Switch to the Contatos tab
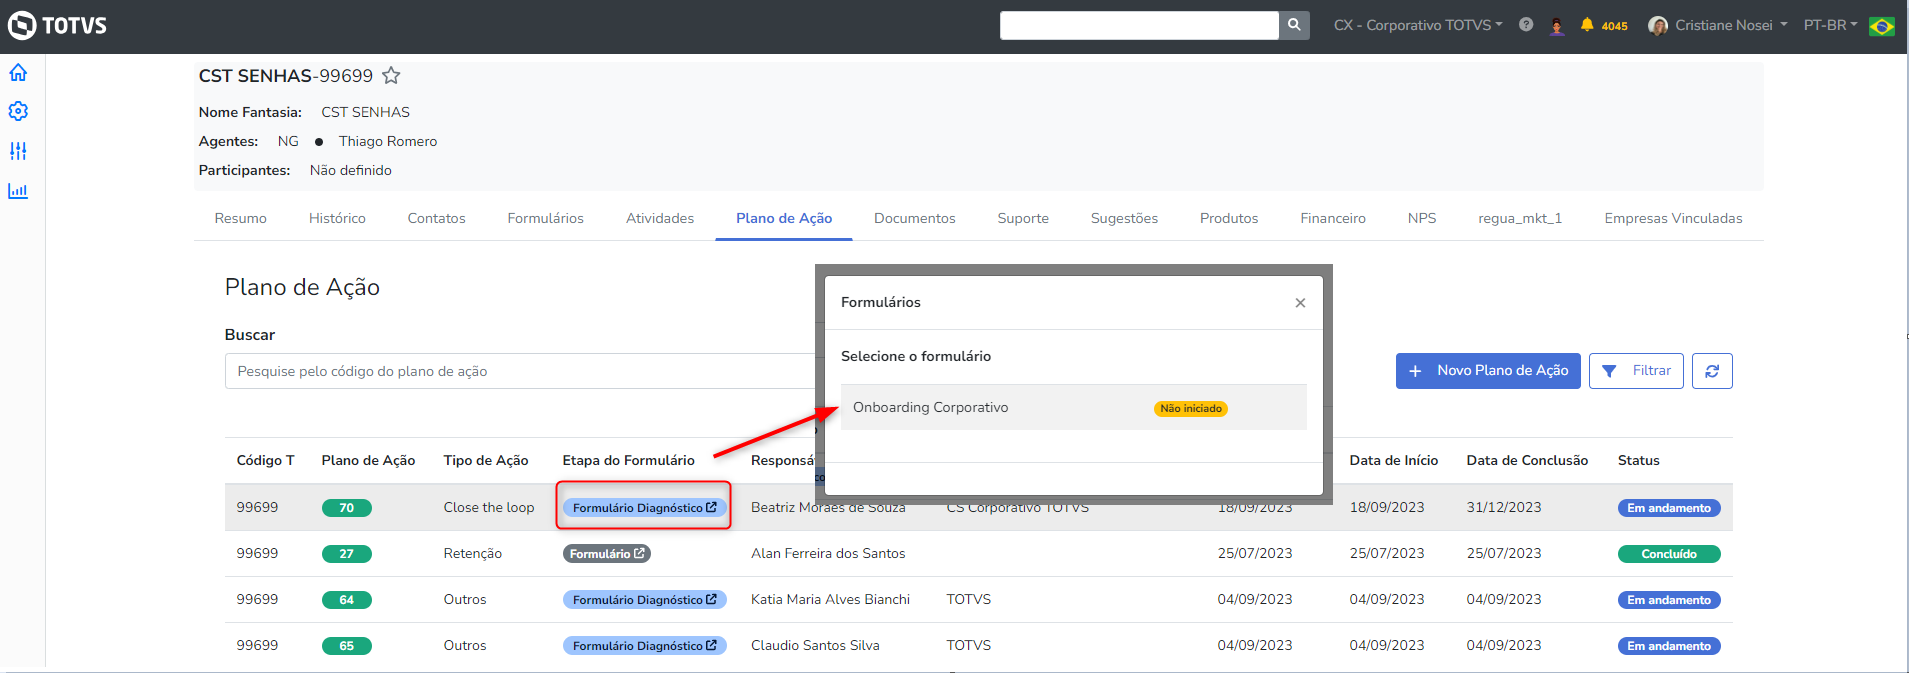This screenshot has width=1909, height=673. [436, 218]
